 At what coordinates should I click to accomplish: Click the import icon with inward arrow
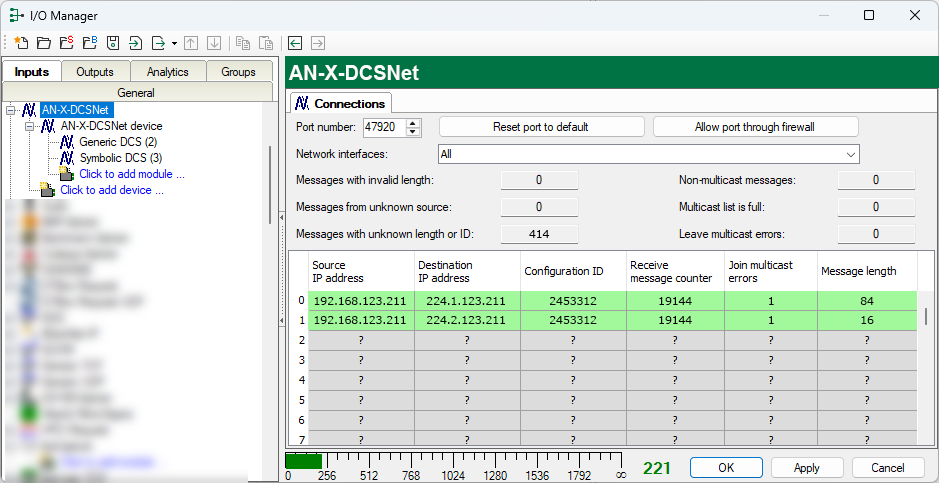[x=136, y=43]
